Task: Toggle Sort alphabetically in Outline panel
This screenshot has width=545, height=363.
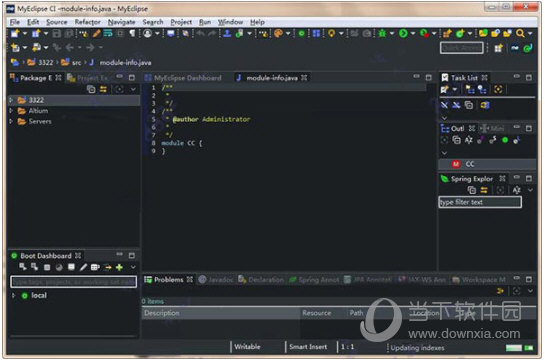Action: [469, 140]
